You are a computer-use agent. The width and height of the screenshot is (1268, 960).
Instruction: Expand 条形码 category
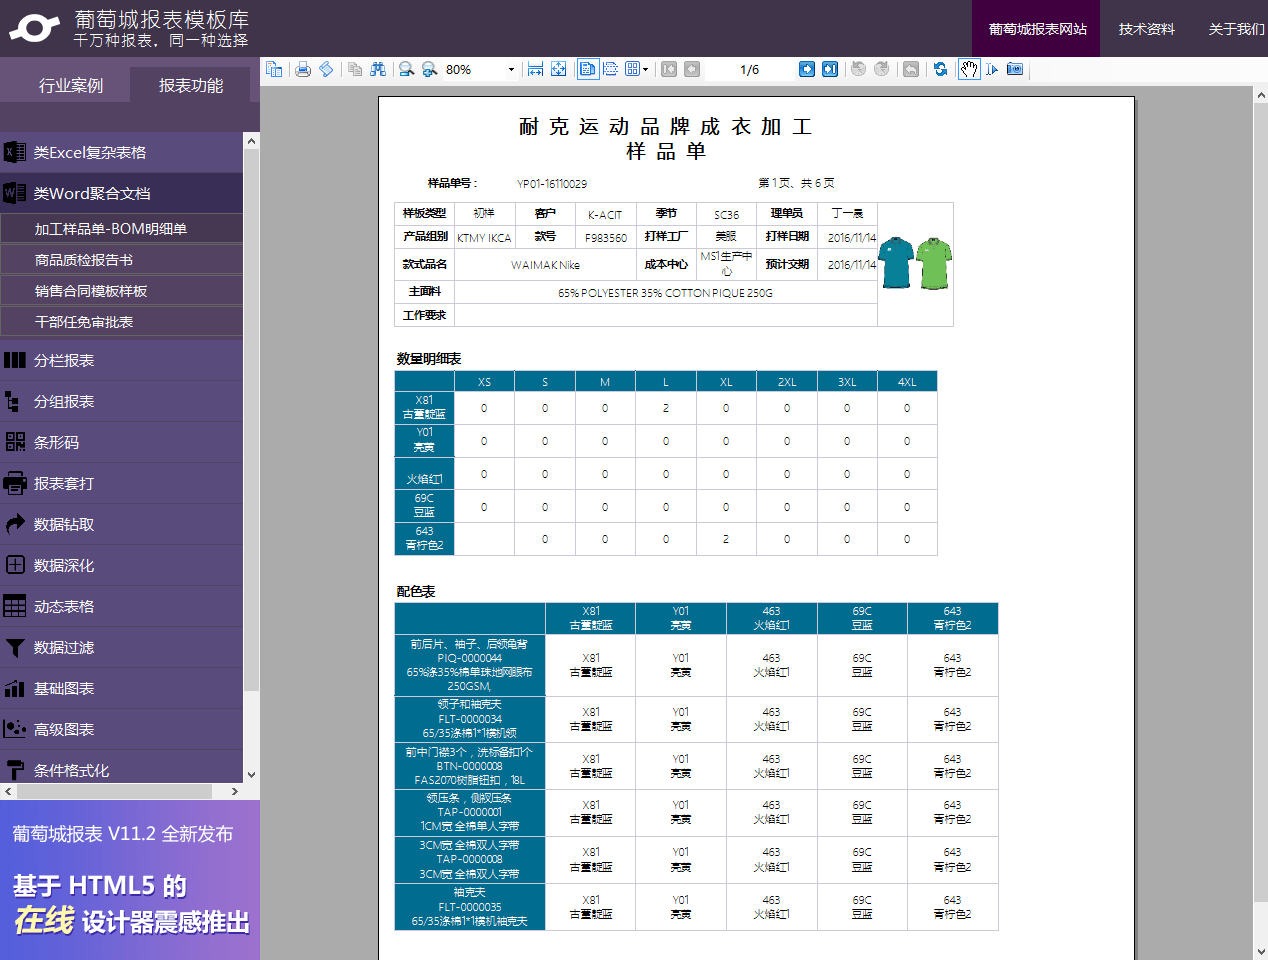click(x=121, y=442)
